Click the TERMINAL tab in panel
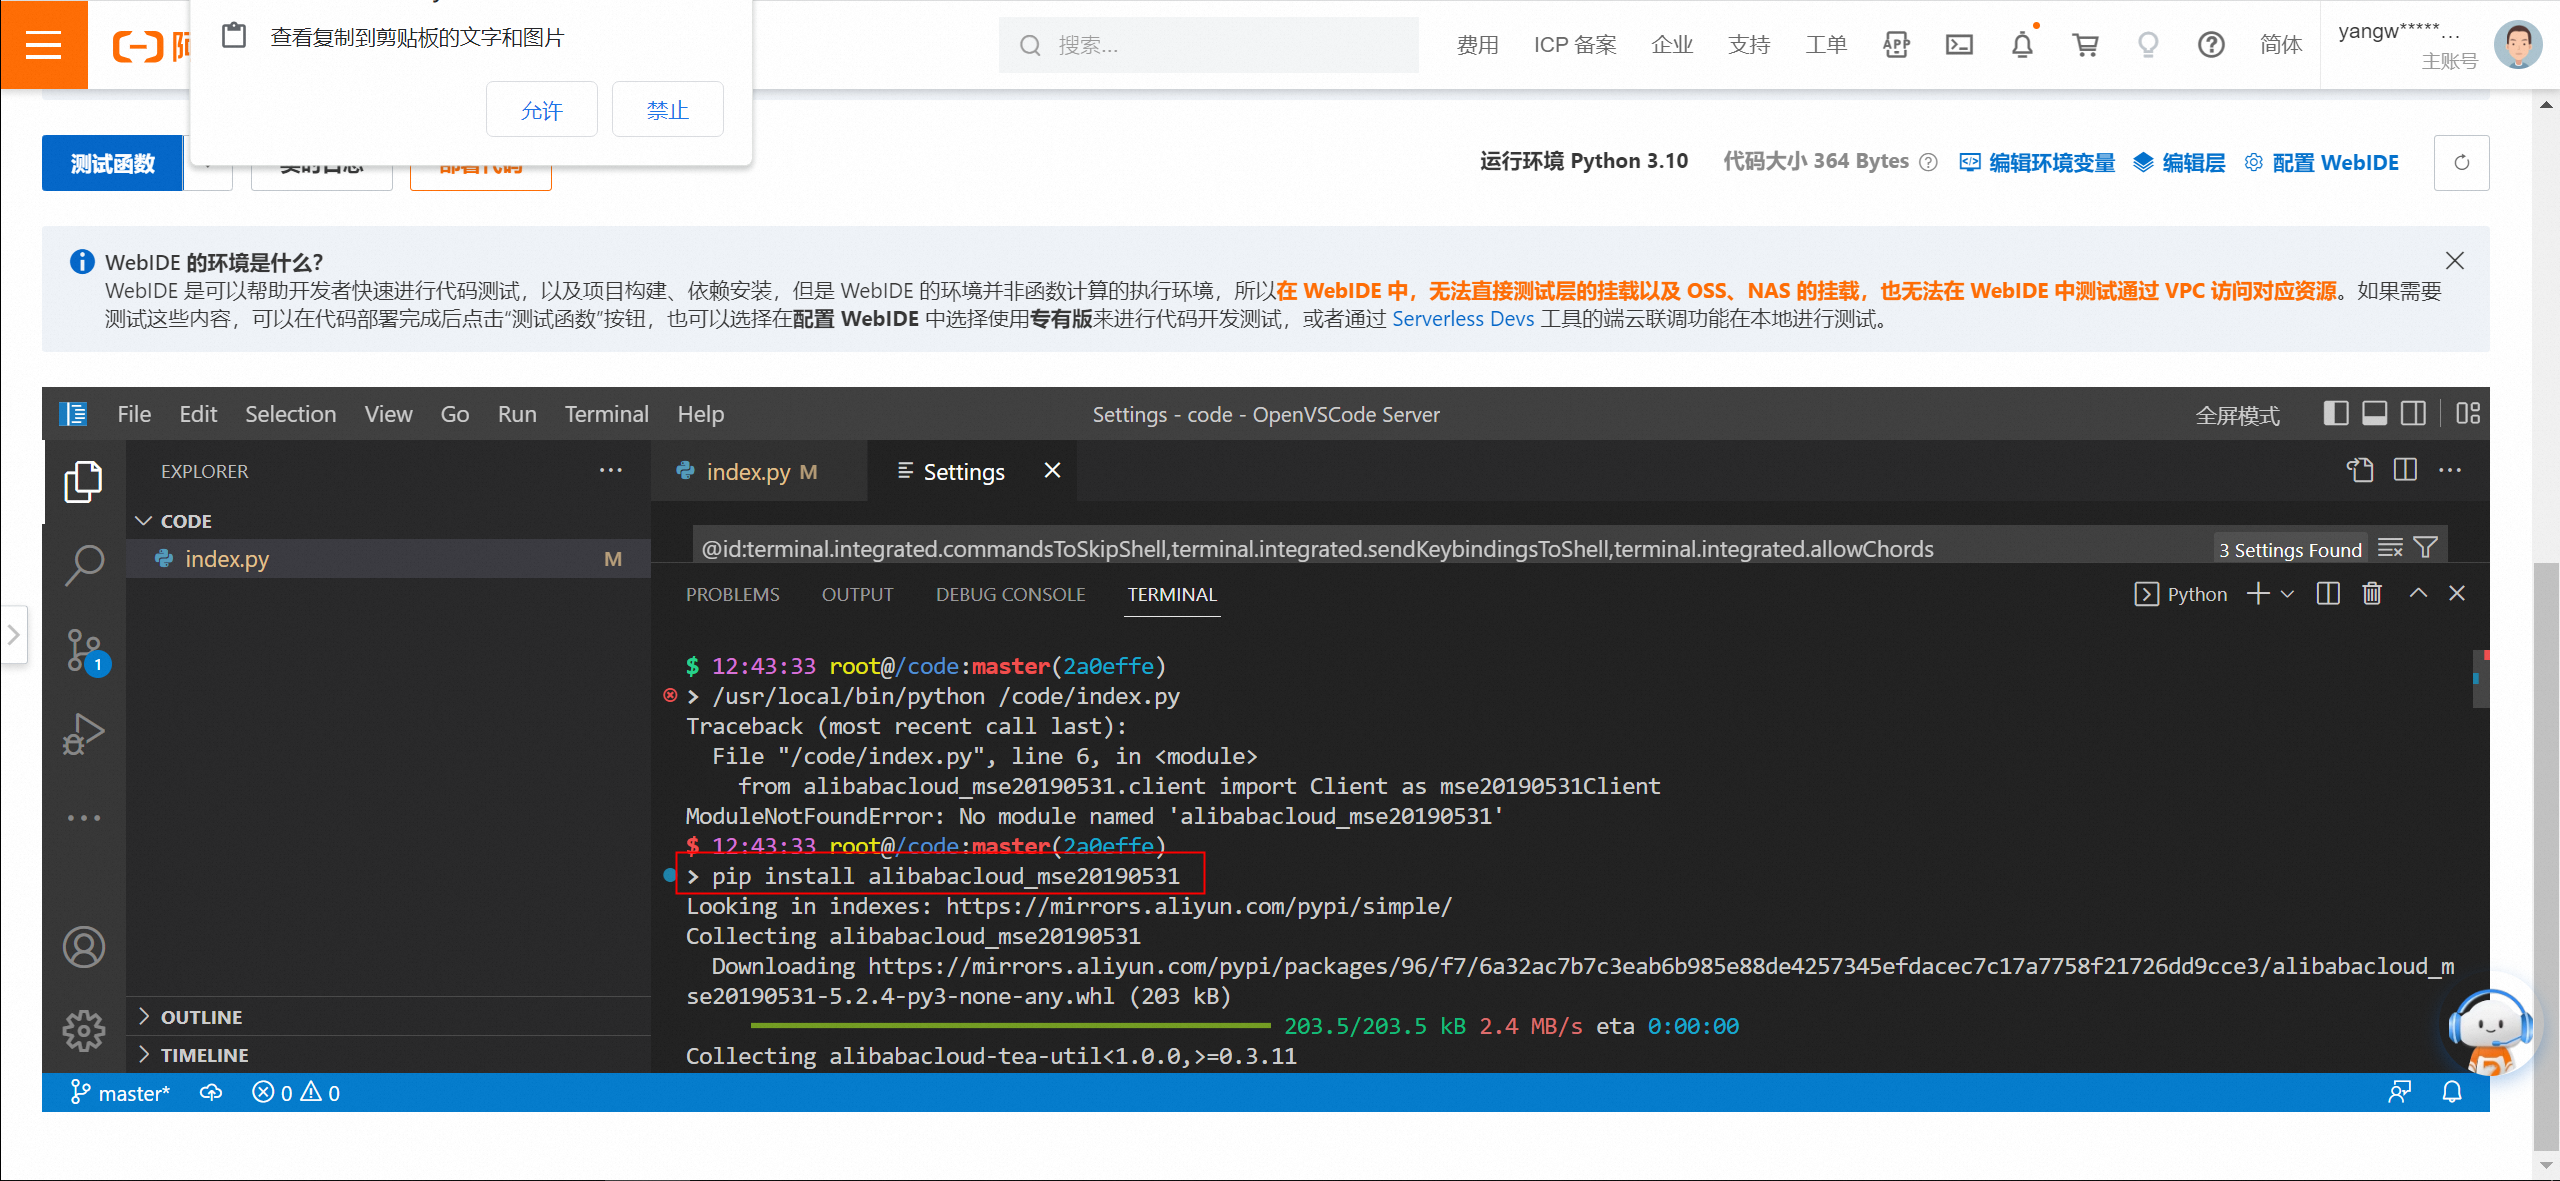The height and width of the screenshot is (1181, 2560). 1171,593
